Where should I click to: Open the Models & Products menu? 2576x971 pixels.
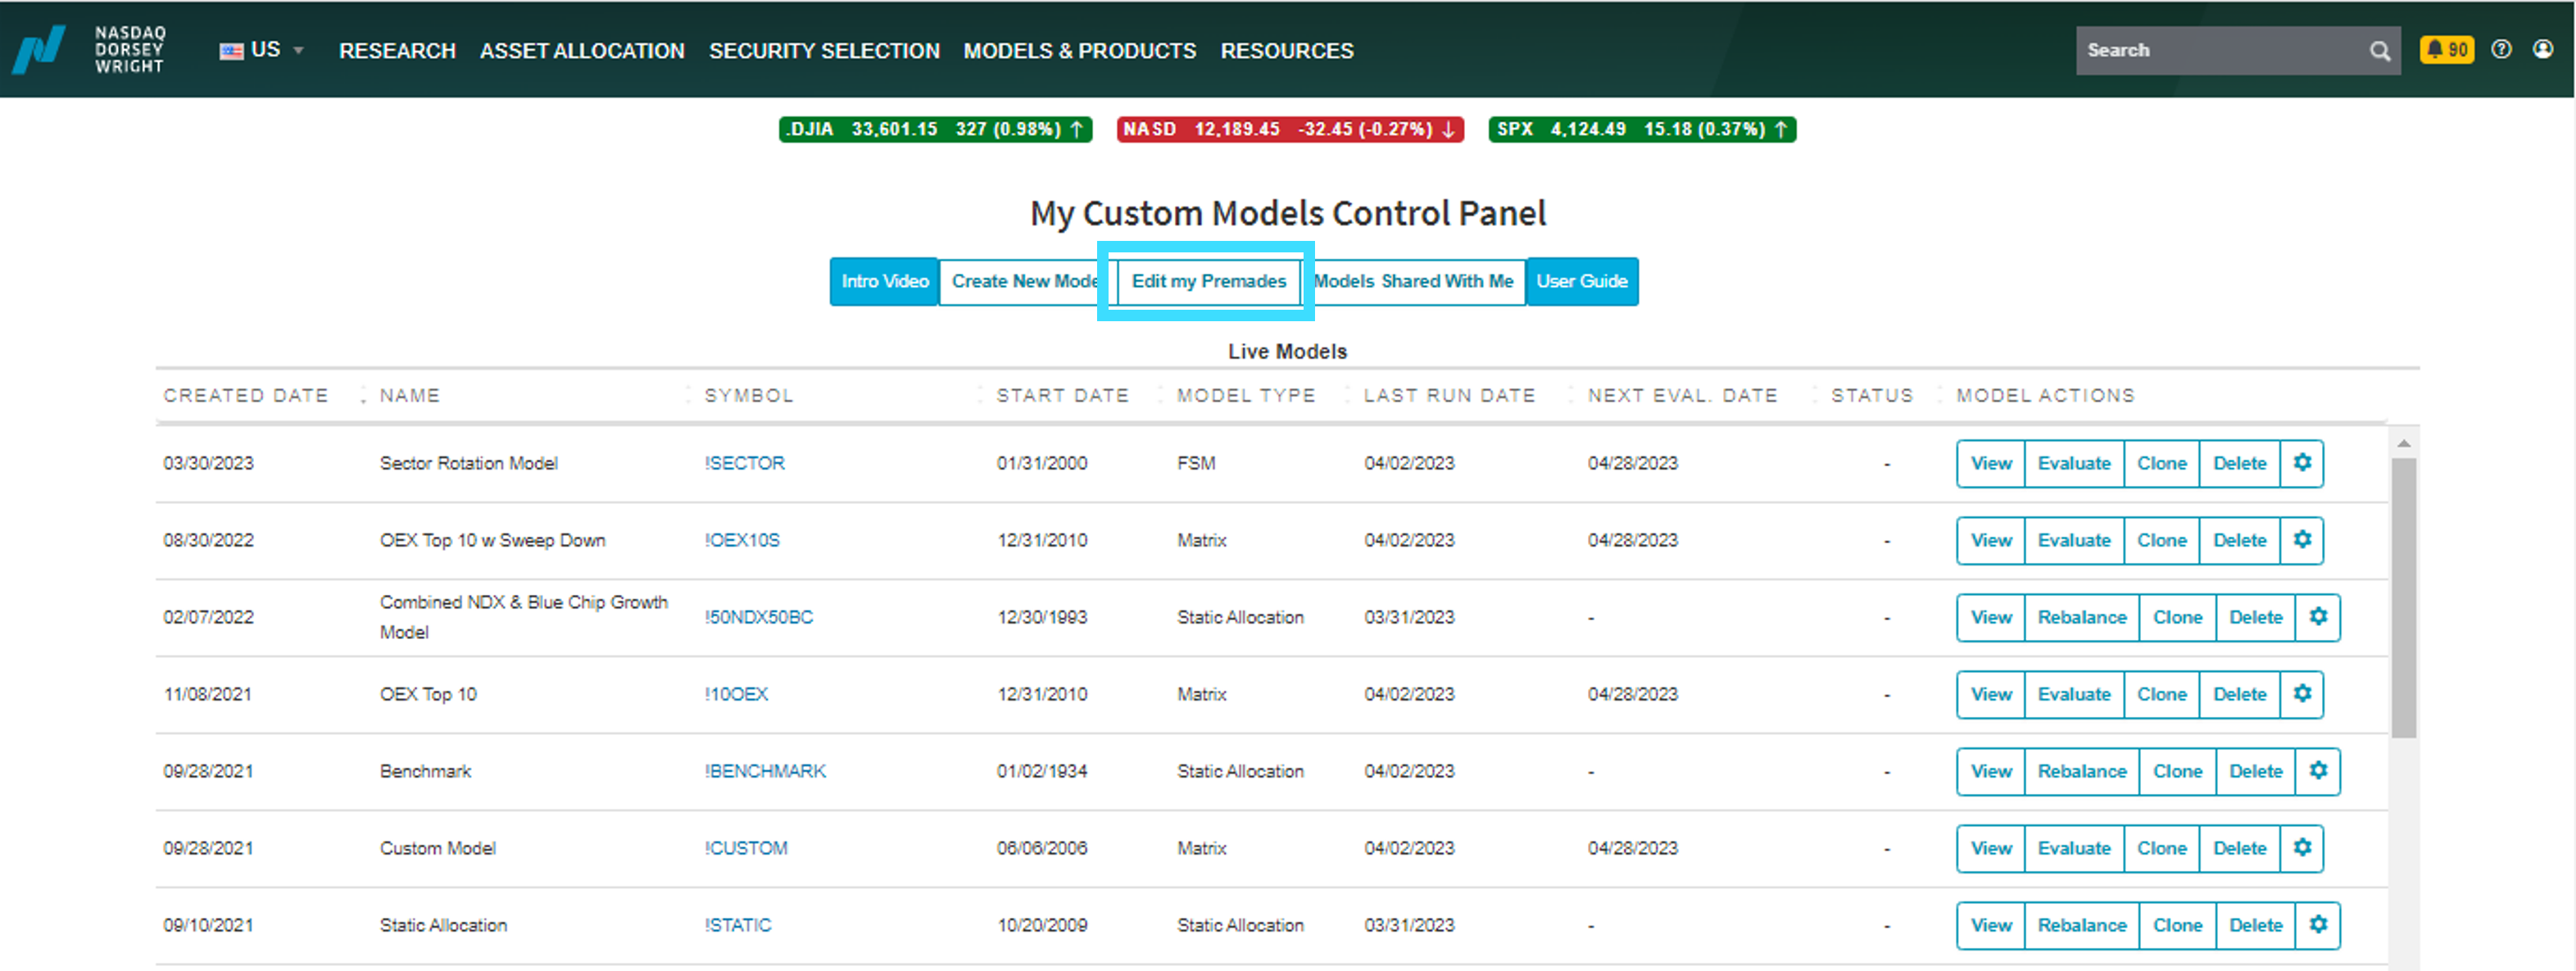point(1079,51)
